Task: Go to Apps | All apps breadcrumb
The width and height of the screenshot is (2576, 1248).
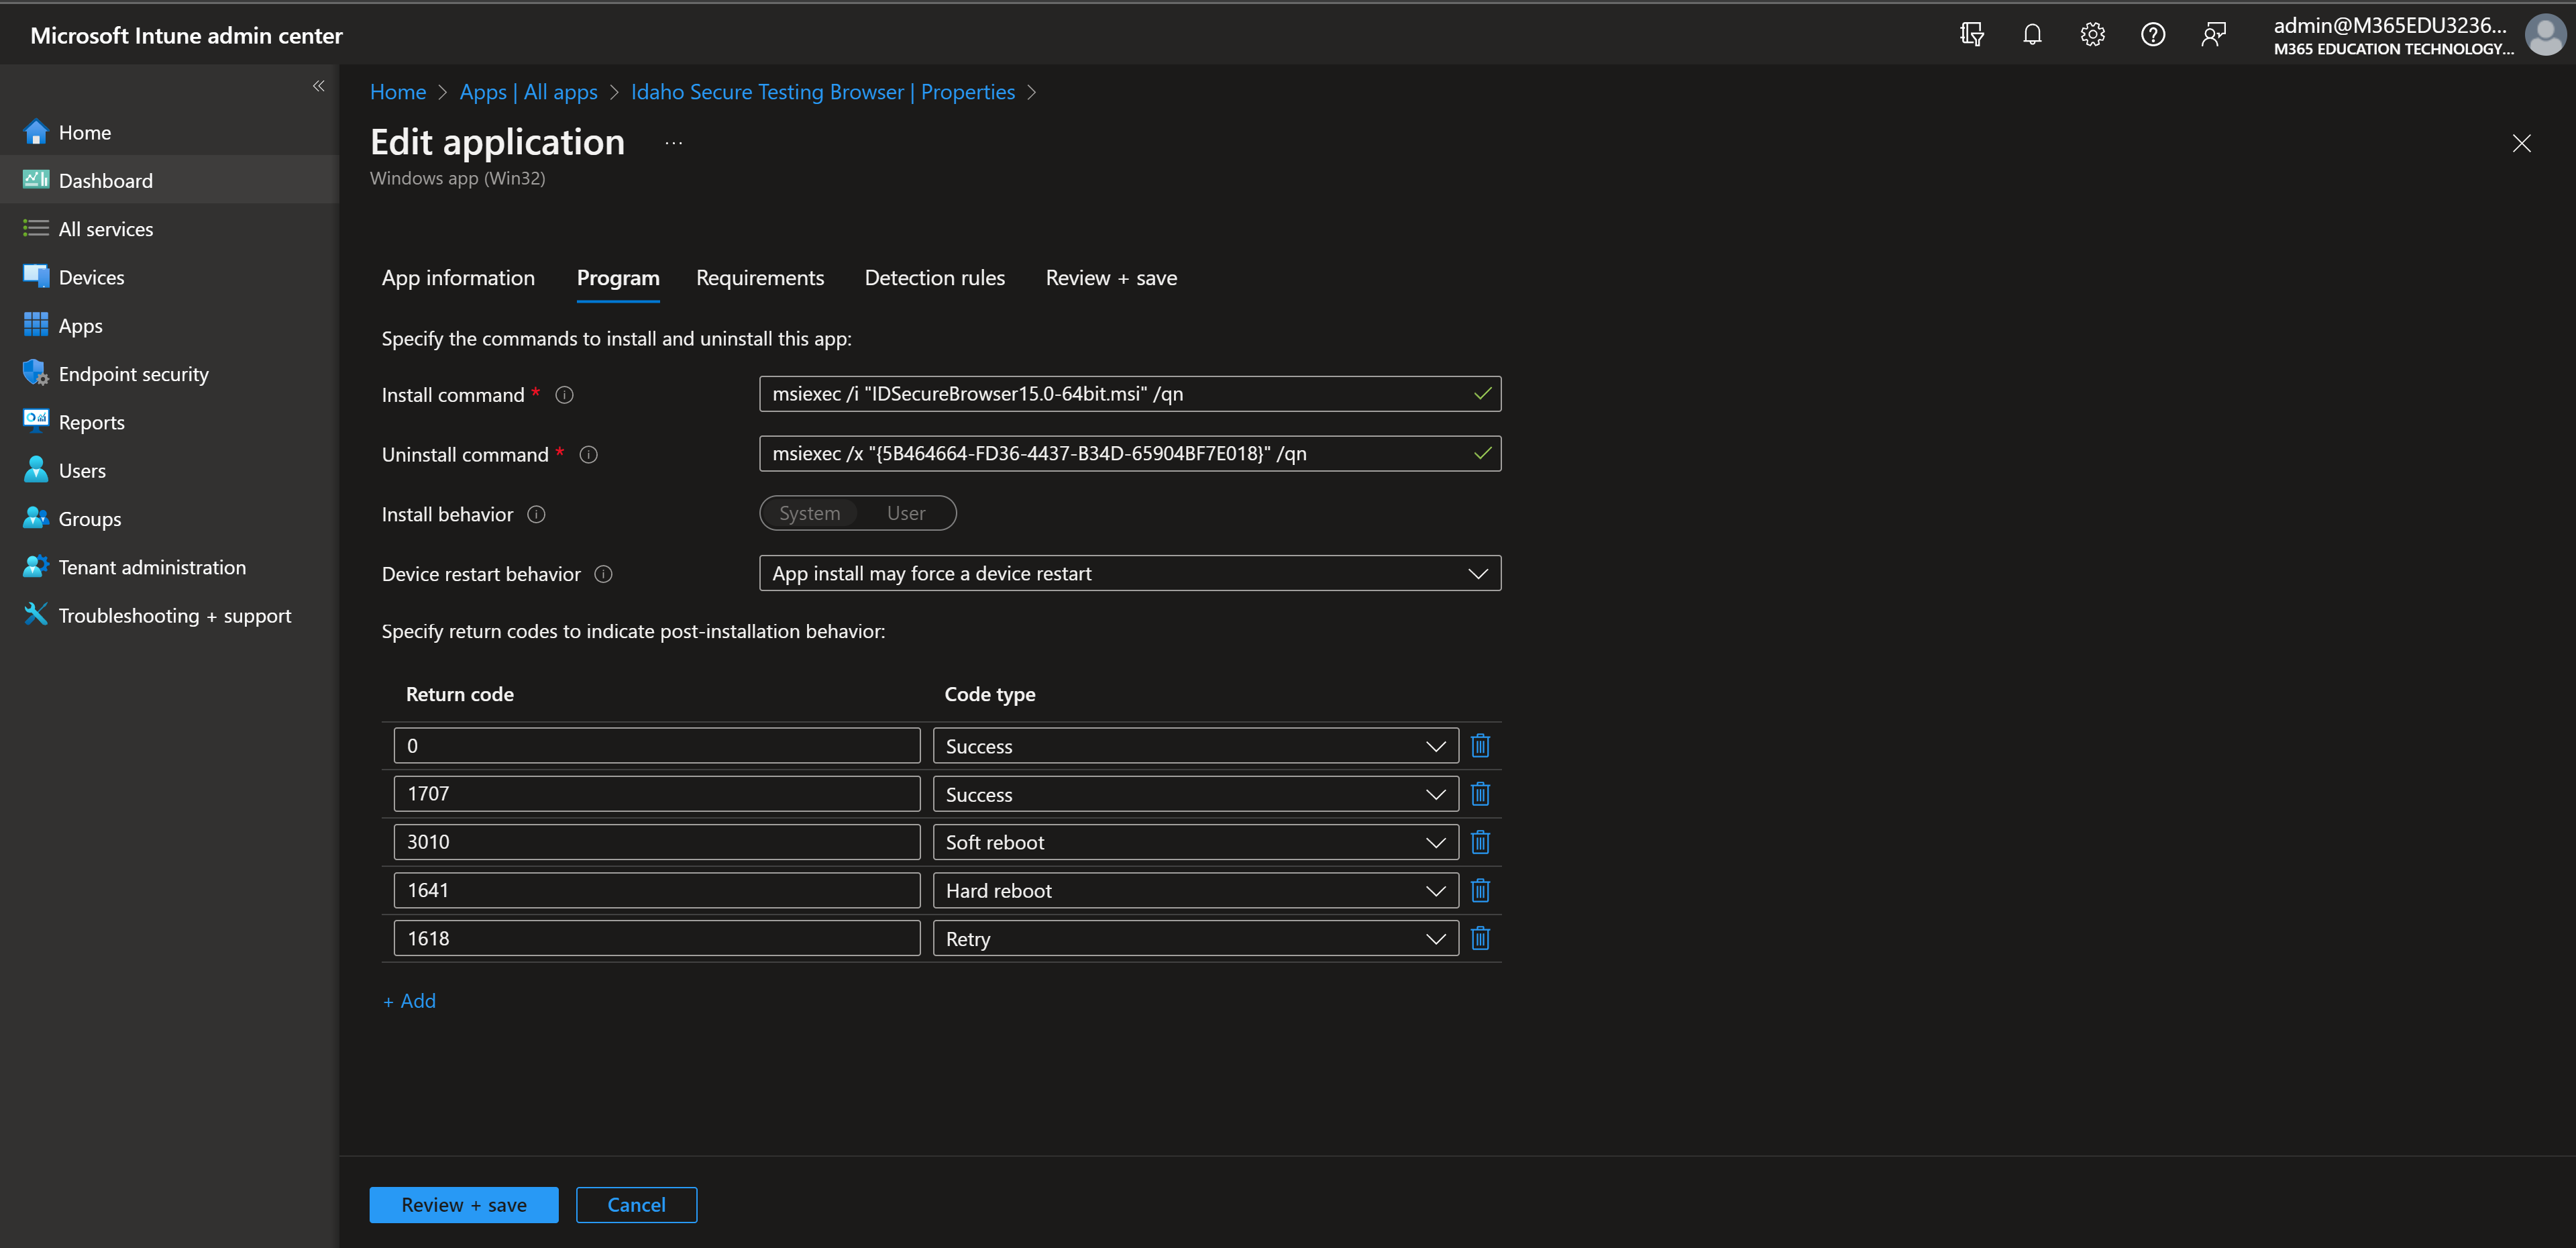Action: (x=528, y=92)
